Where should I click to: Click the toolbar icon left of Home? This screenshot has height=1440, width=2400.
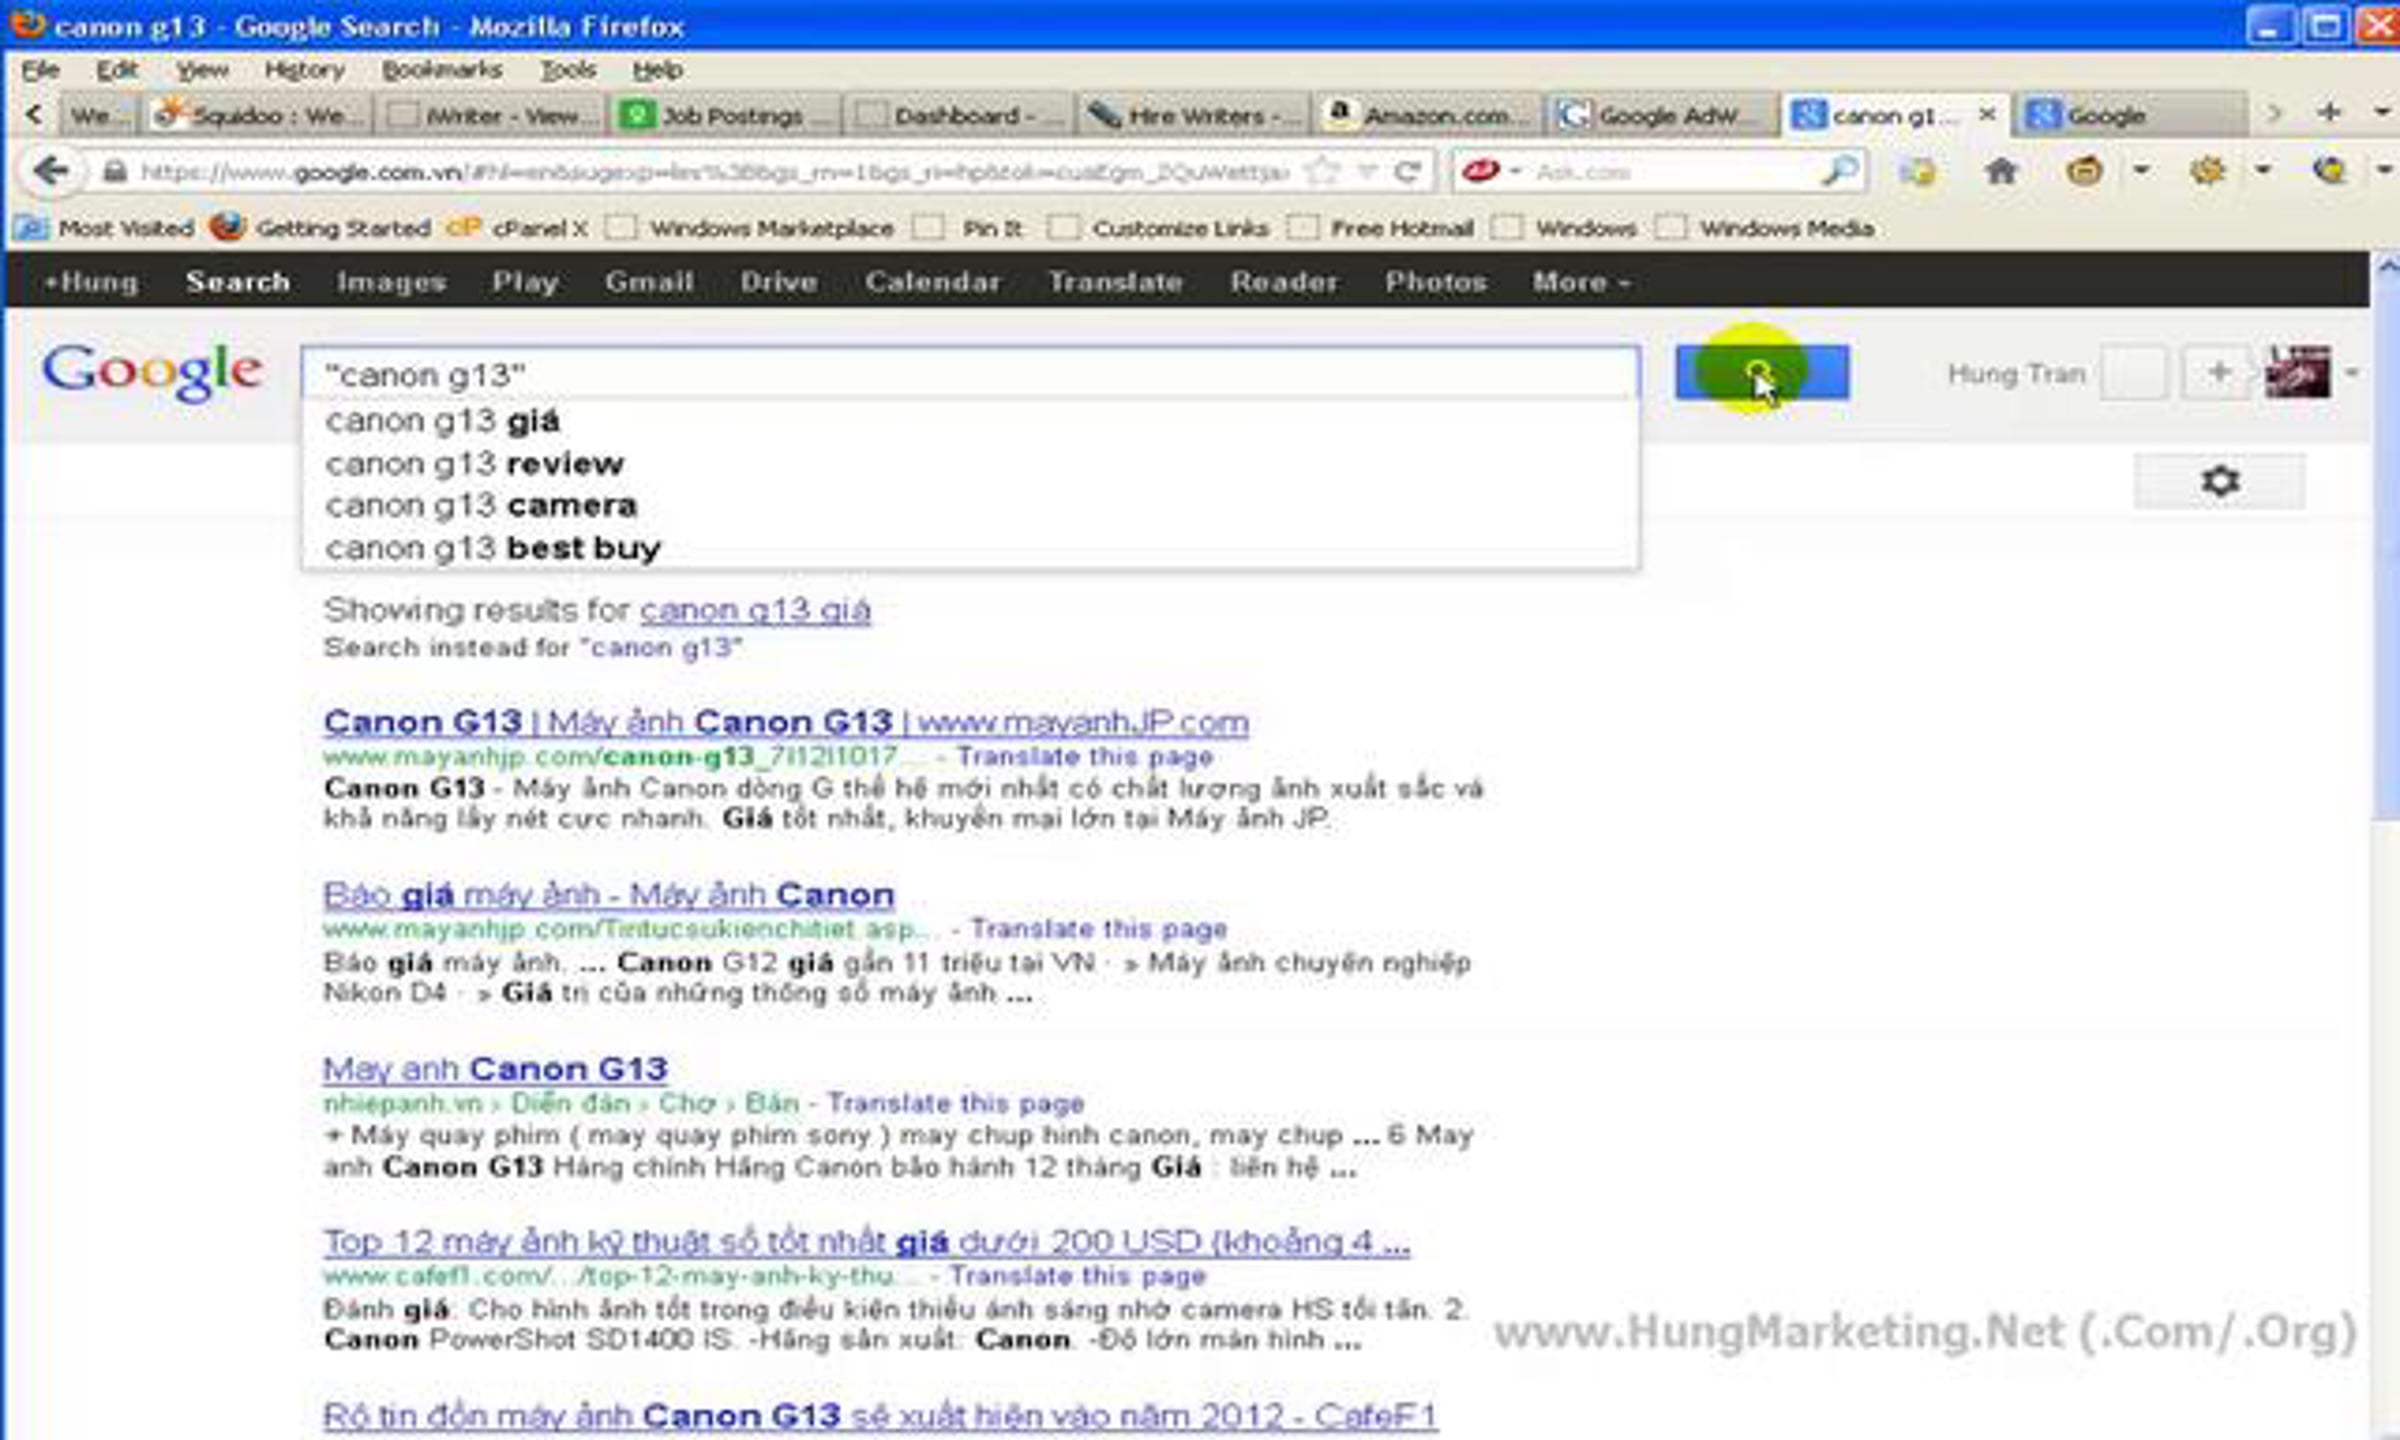1917,172
